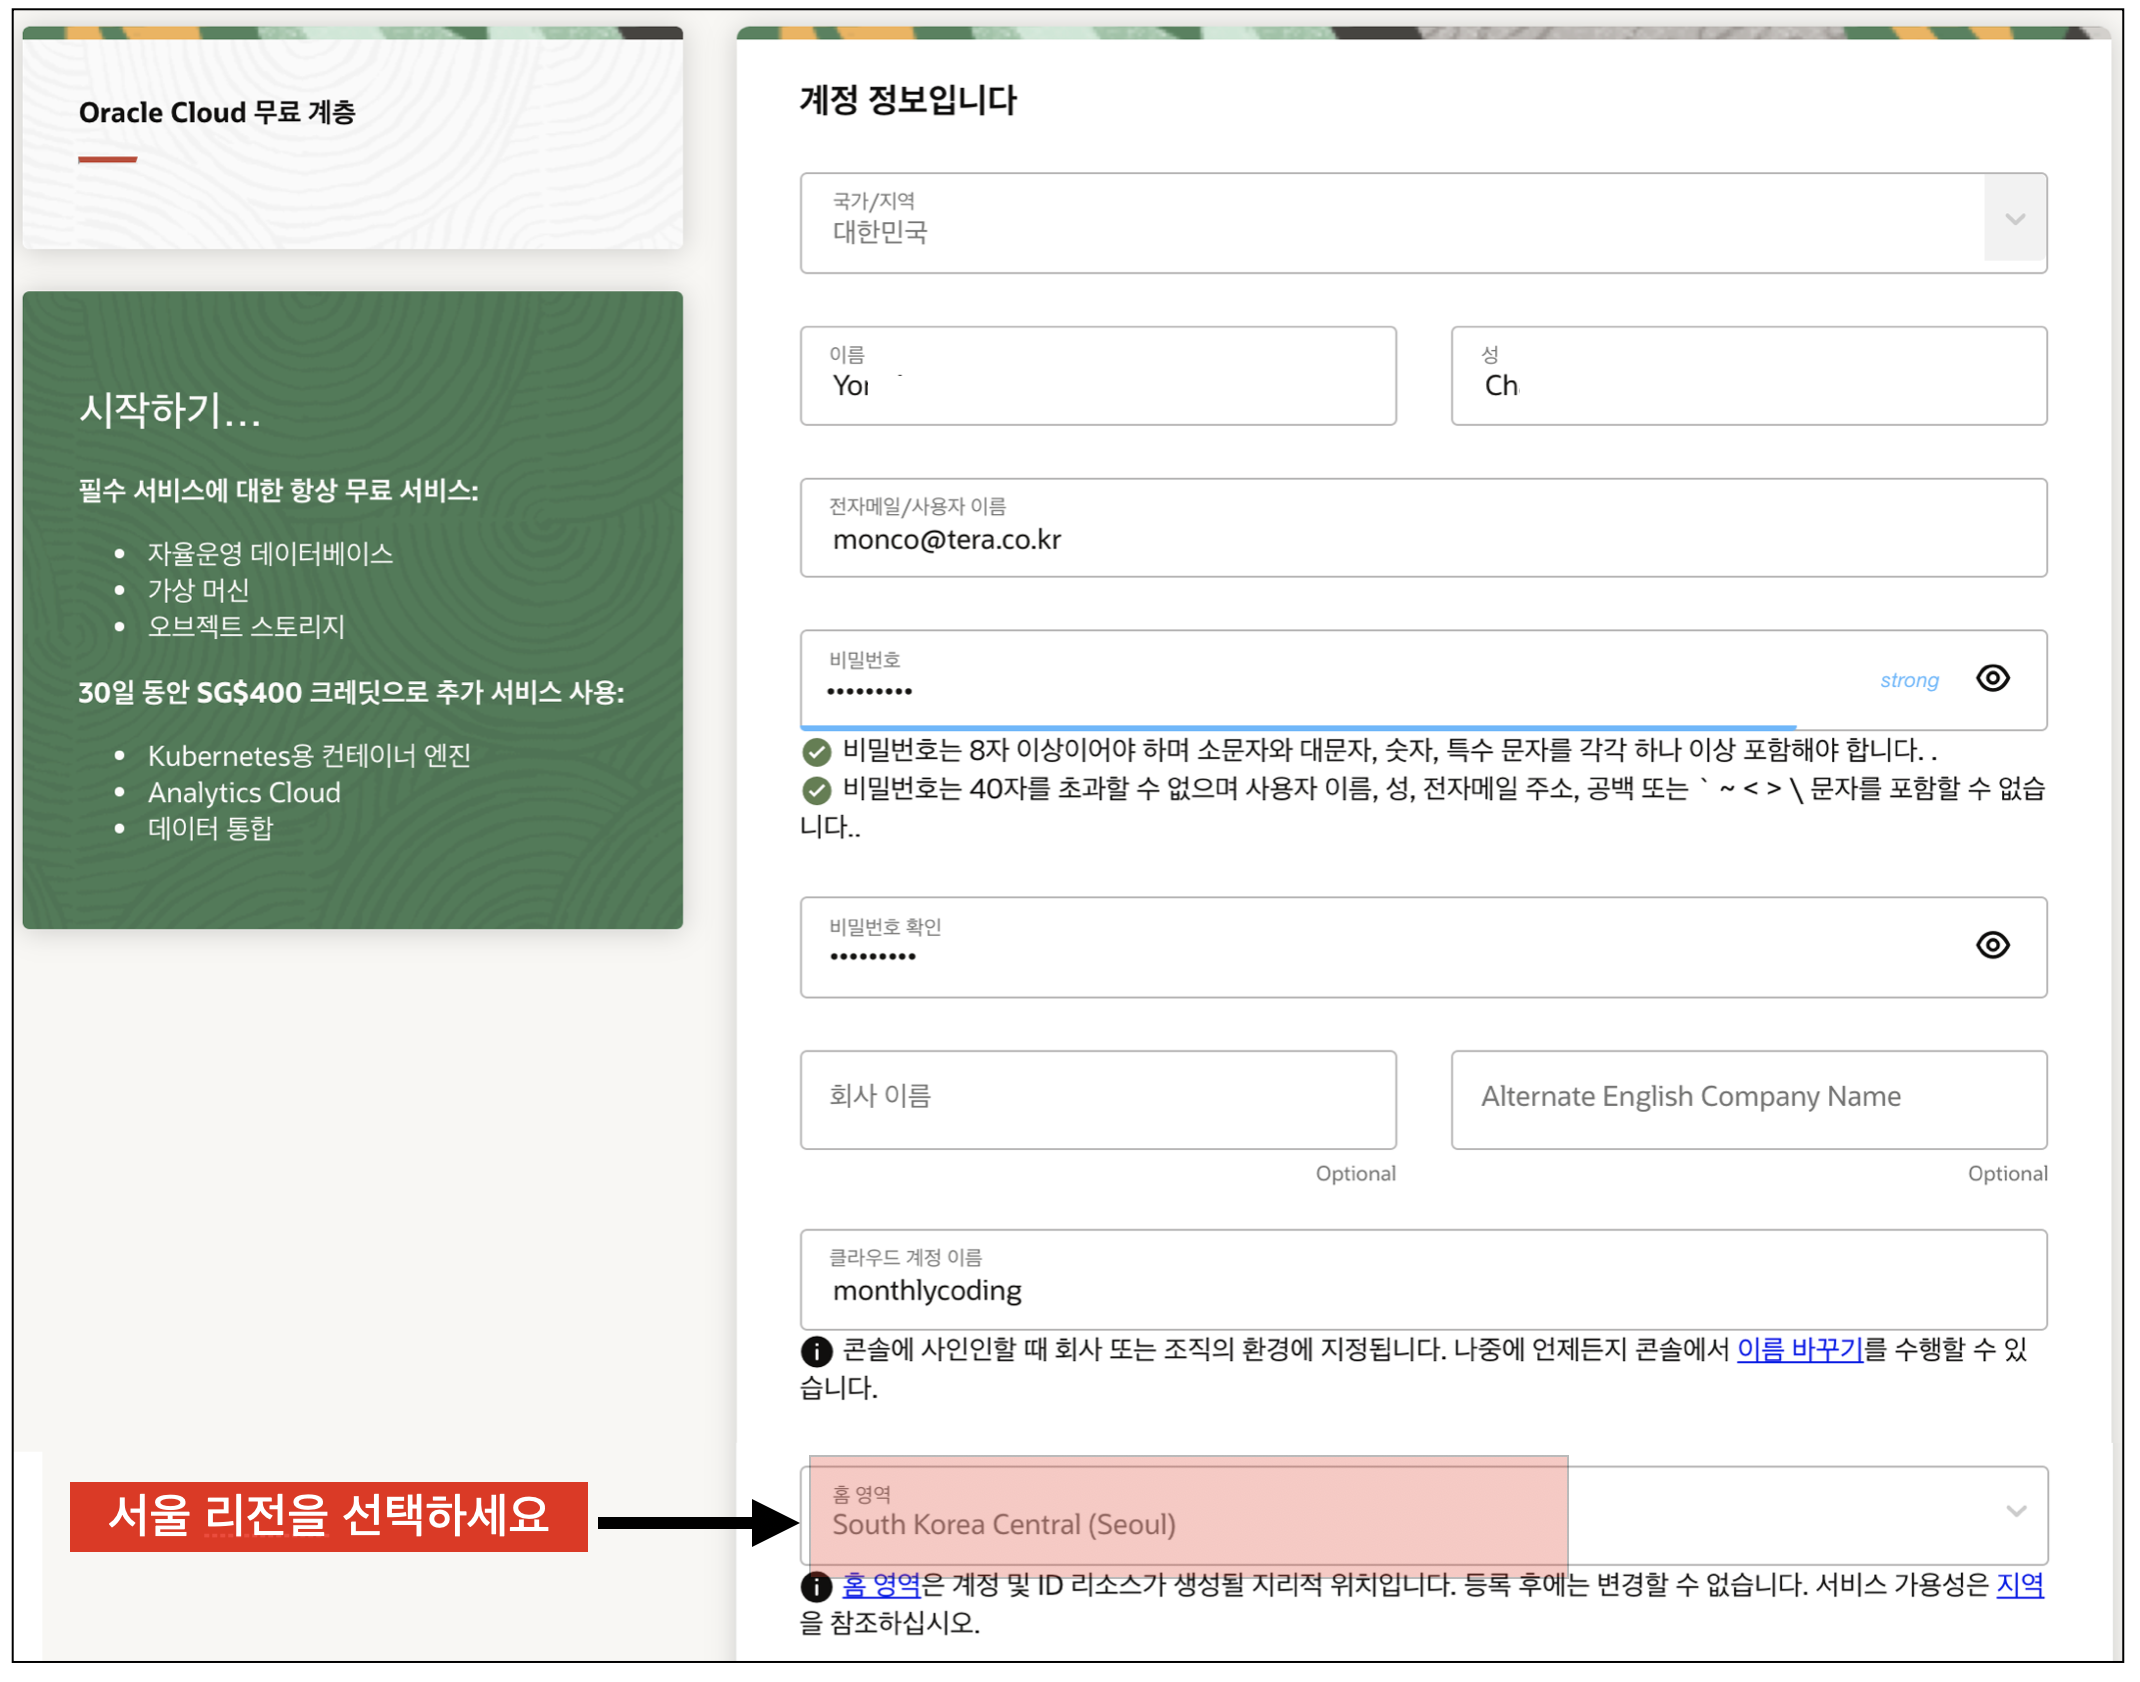Screen dimensions: 2140x1682
Task: Click the 30일 동안 SG$400 크레딧 text
Action: pyautogui.click(x=351, y=692)
